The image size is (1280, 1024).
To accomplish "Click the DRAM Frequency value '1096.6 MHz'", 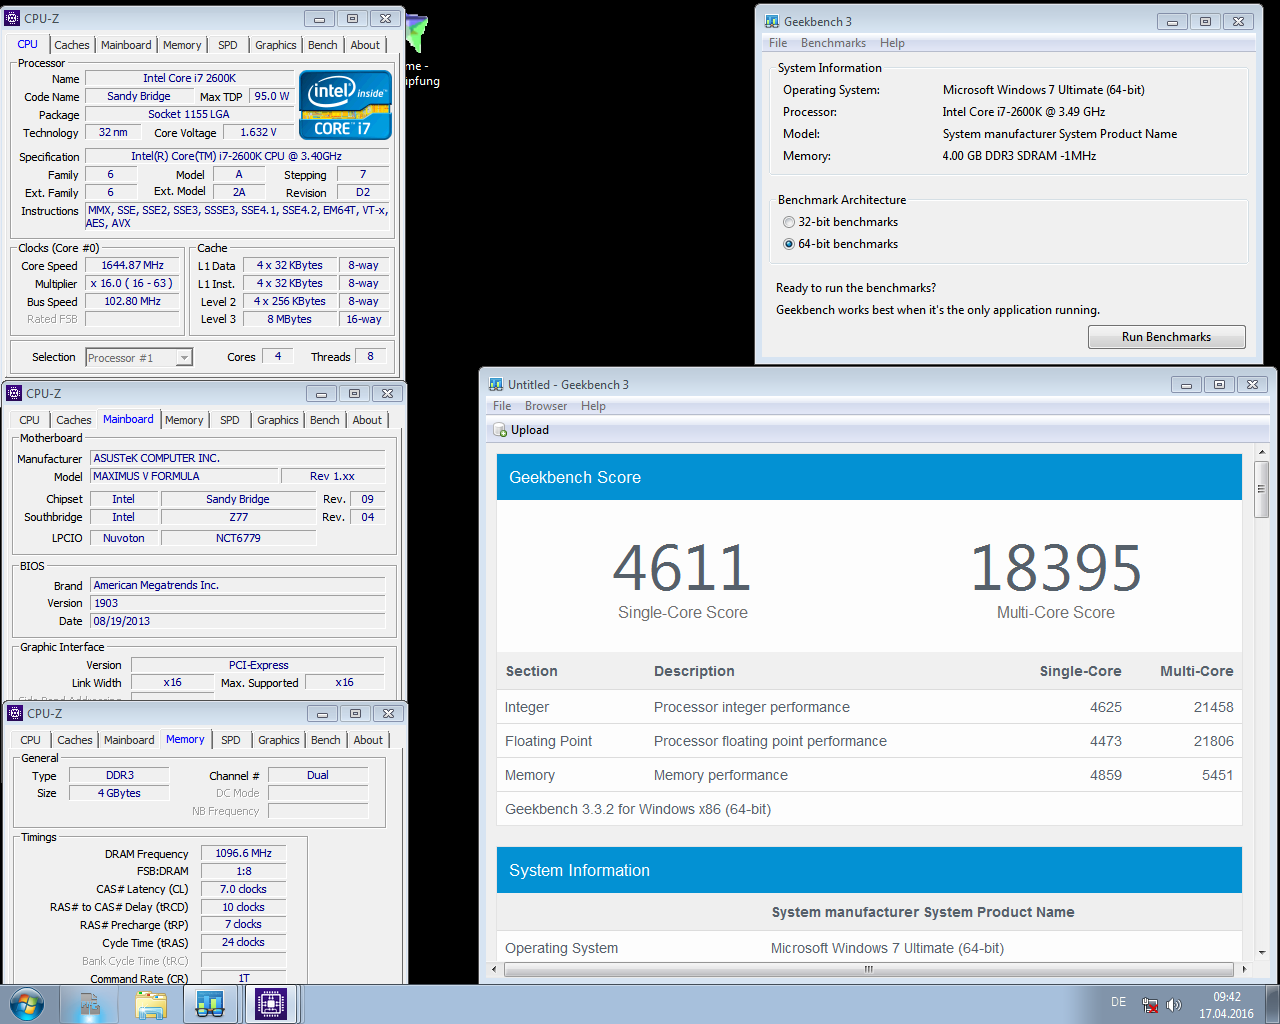I will (244, 854).
